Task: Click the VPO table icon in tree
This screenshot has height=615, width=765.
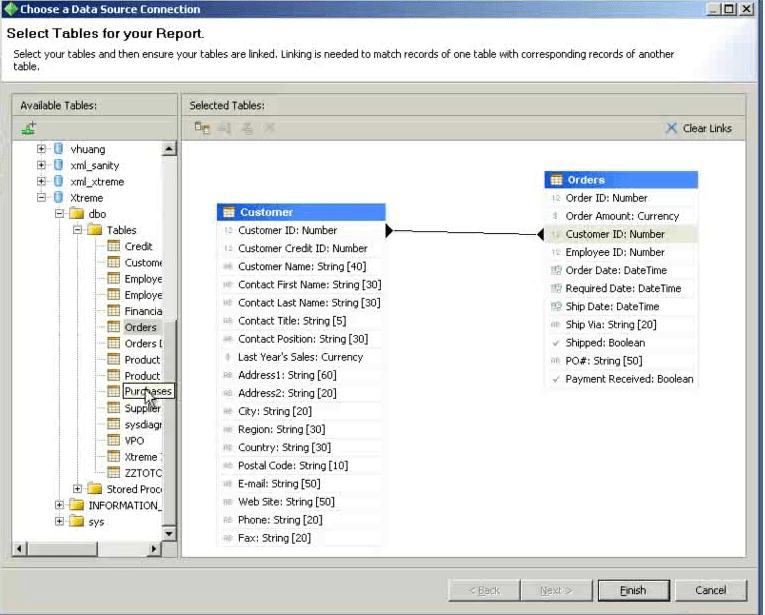Action: 113,441
